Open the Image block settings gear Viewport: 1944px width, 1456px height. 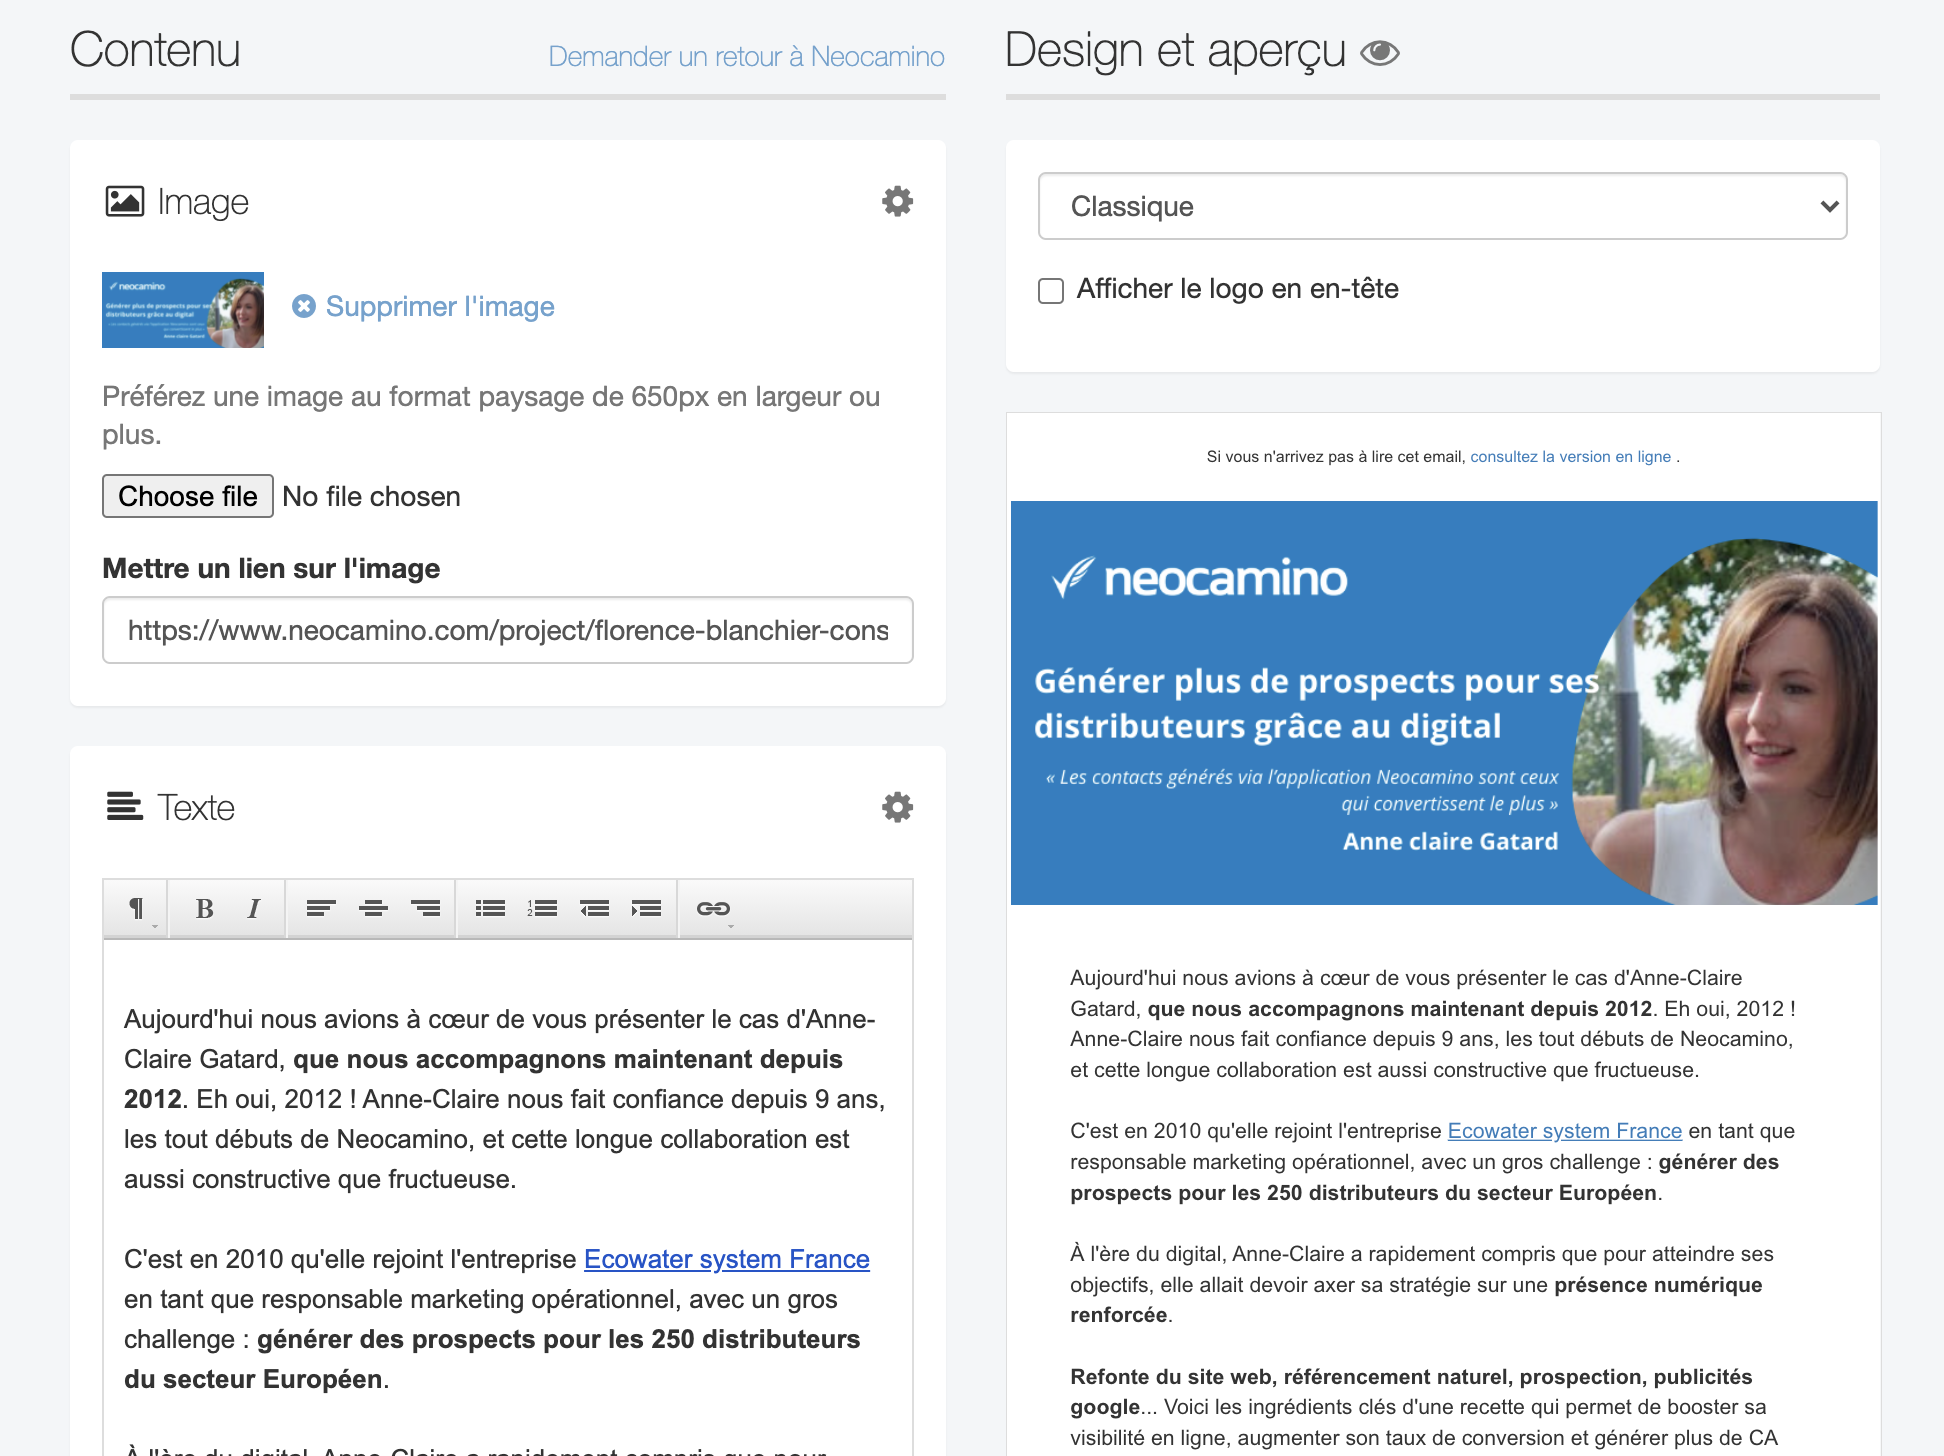[897, 201]
